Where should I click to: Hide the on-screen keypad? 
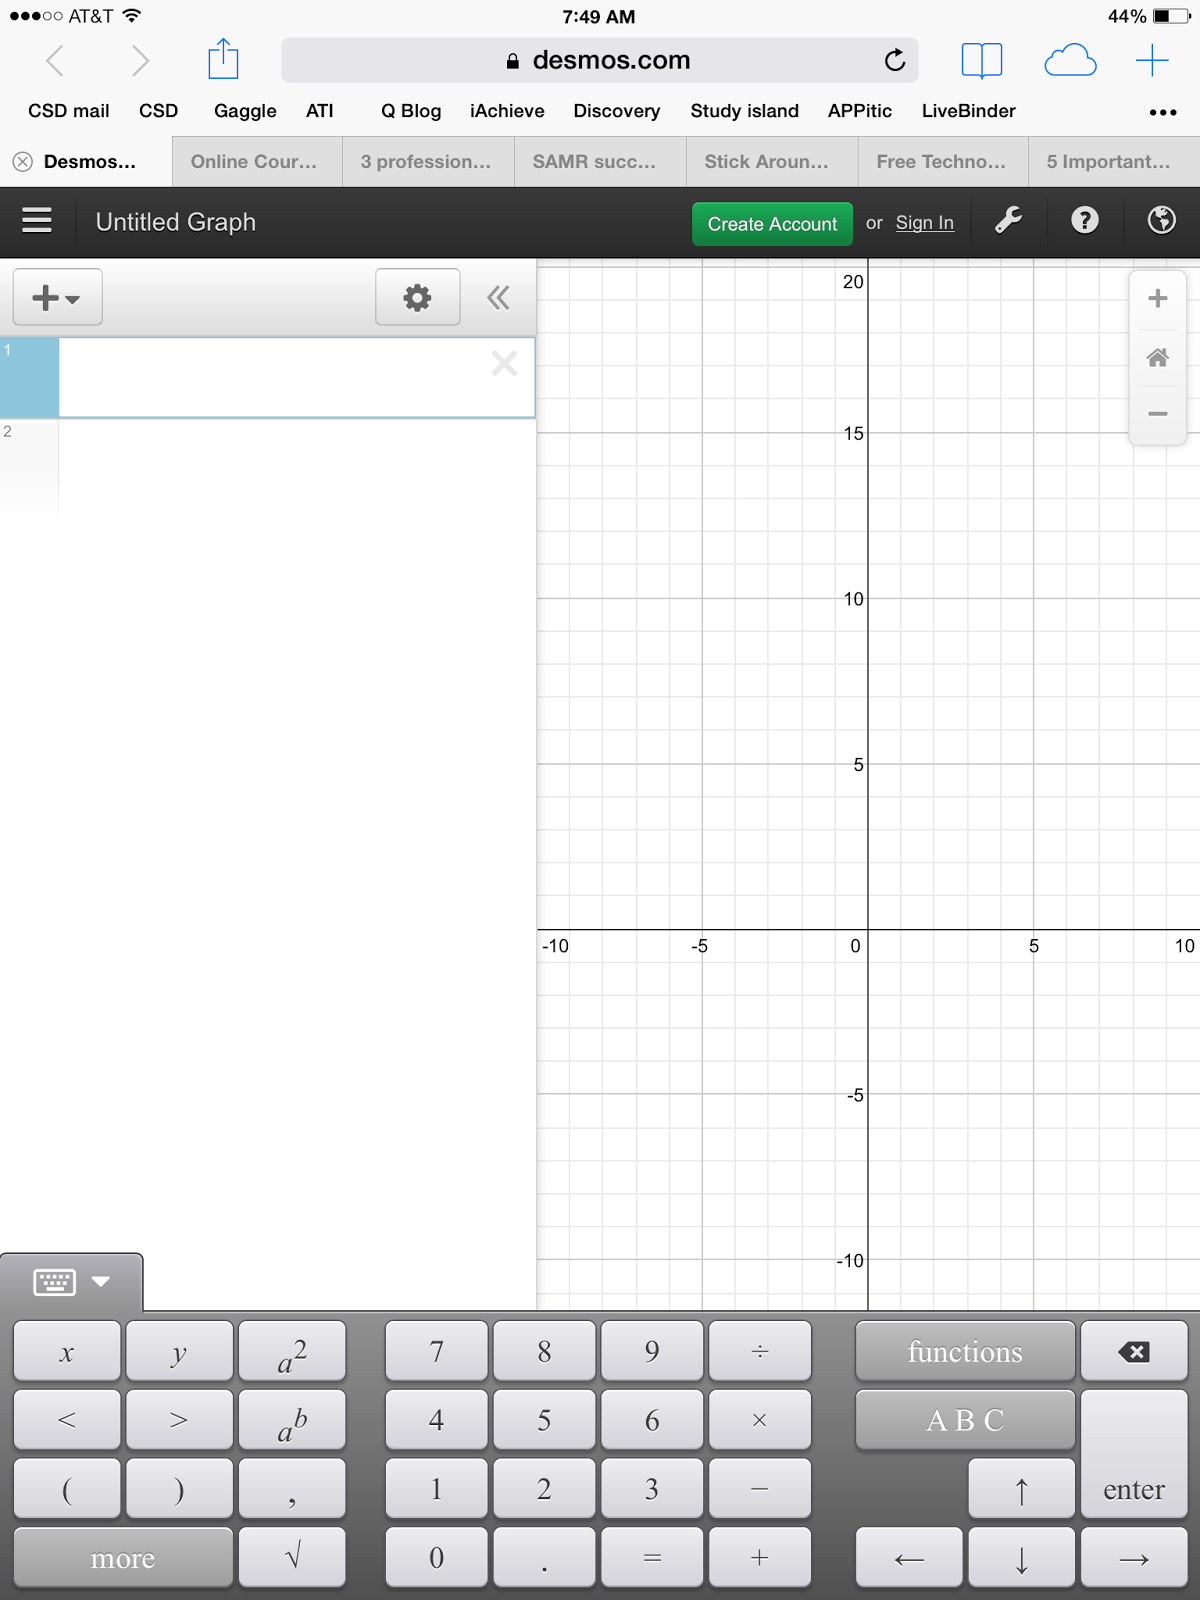[71, 1281]
